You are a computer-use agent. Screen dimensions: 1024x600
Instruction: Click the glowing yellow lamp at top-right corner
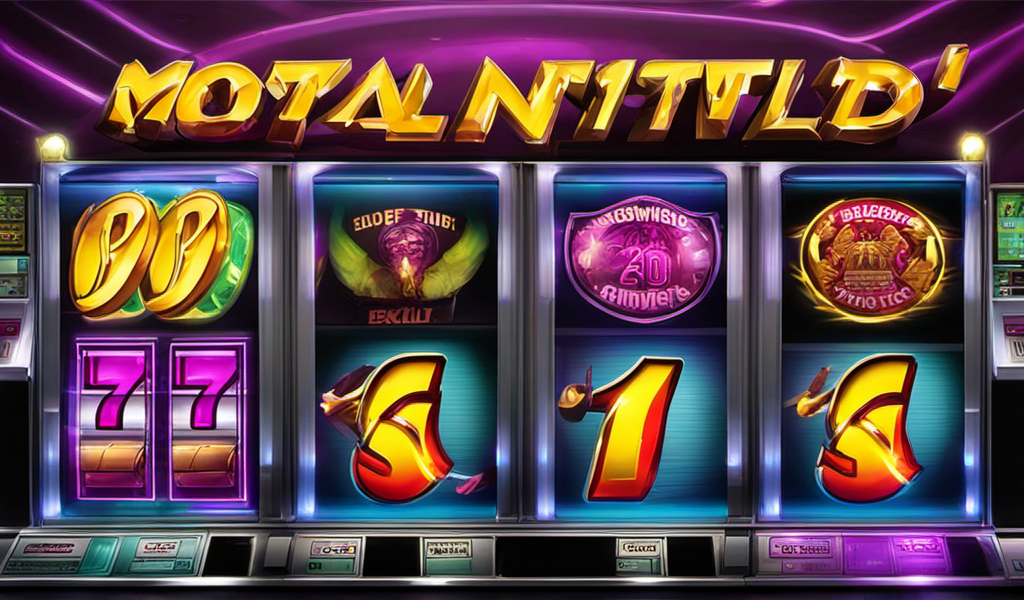pos(972,147)
